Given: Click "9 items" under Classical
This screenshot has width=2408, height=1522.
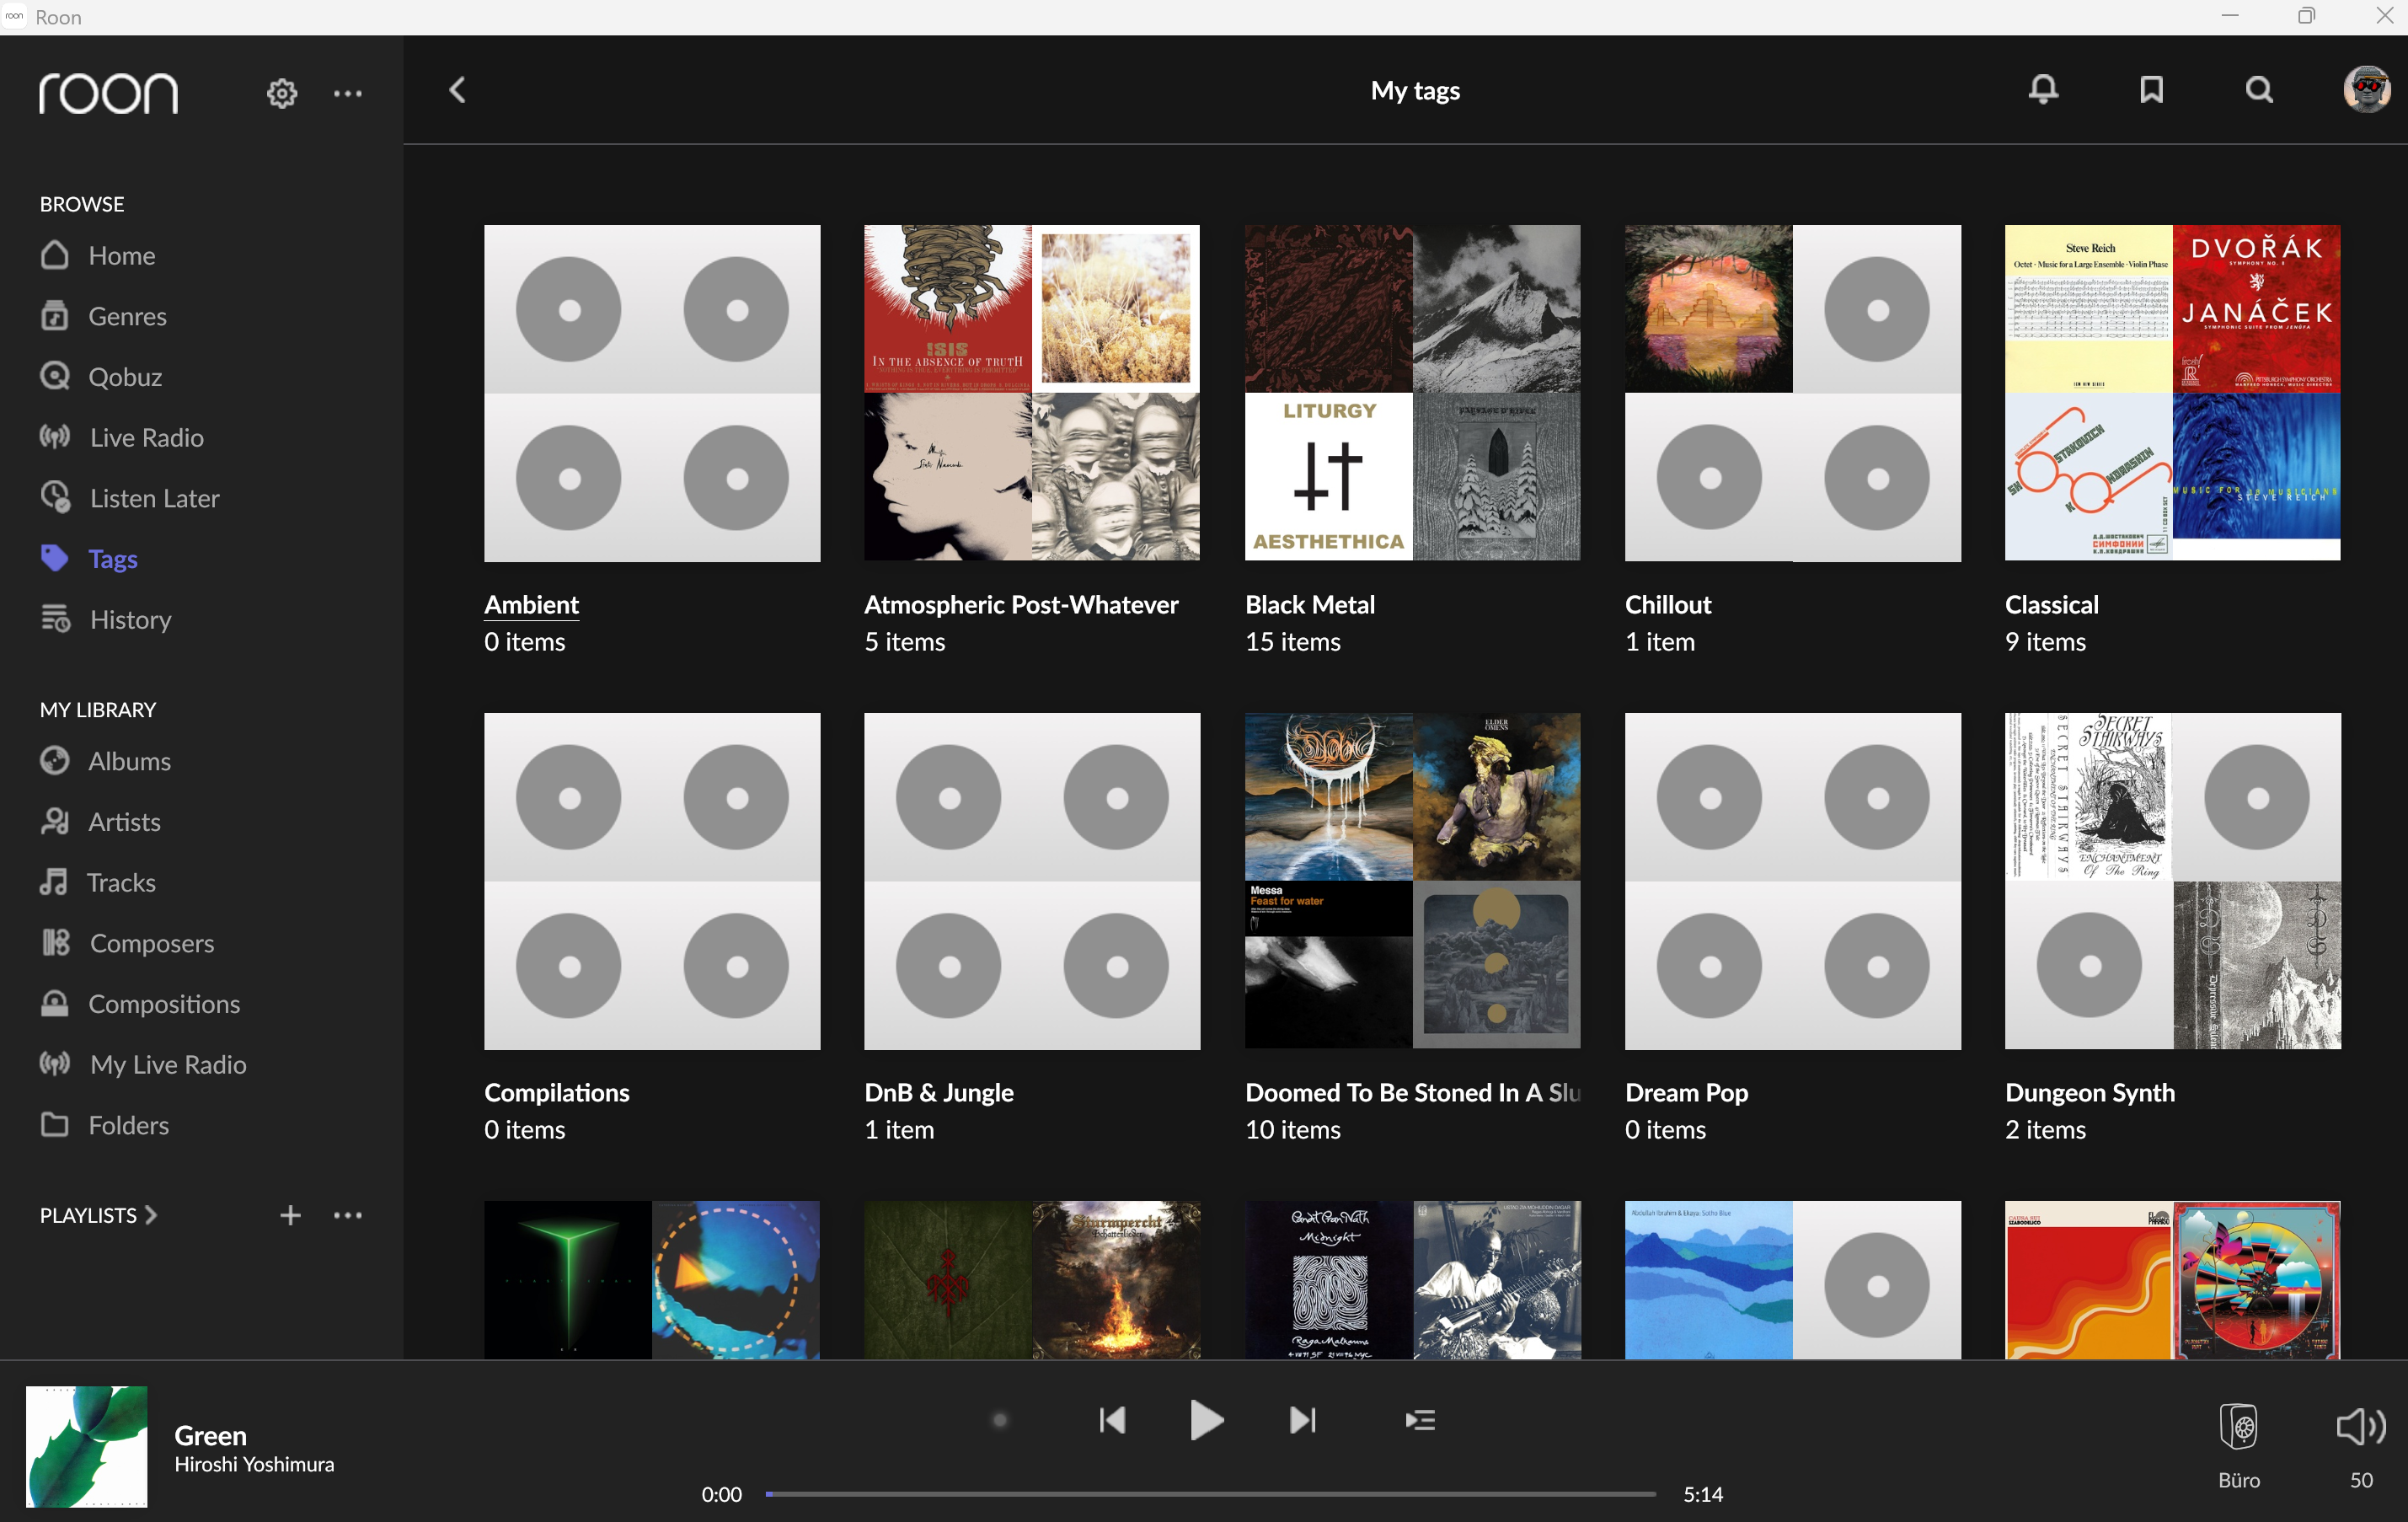Looking at the screenshot, I should point(2045,641).
